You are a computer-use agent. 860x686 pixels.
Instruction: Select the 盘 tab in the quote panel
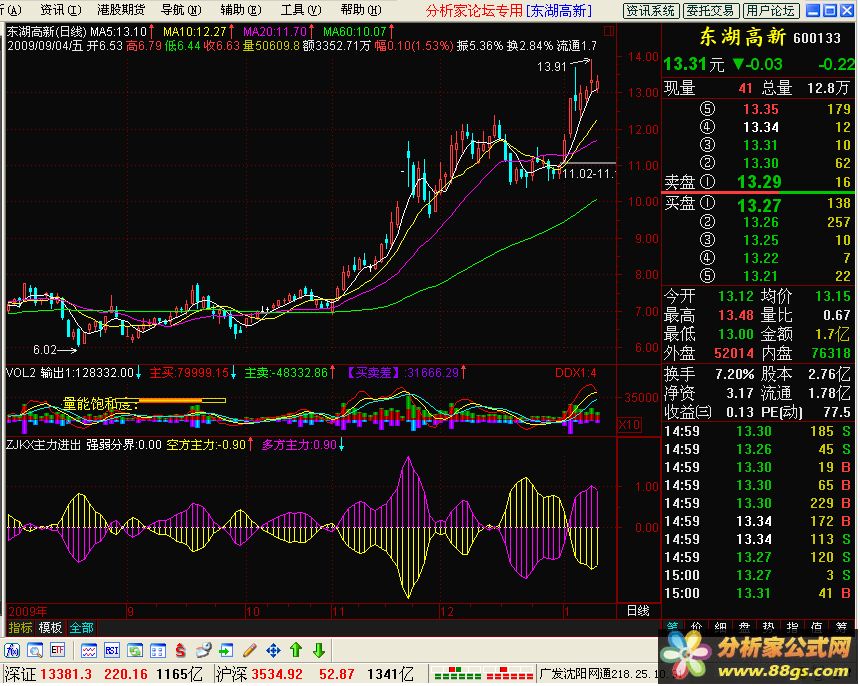pos(744,626)
